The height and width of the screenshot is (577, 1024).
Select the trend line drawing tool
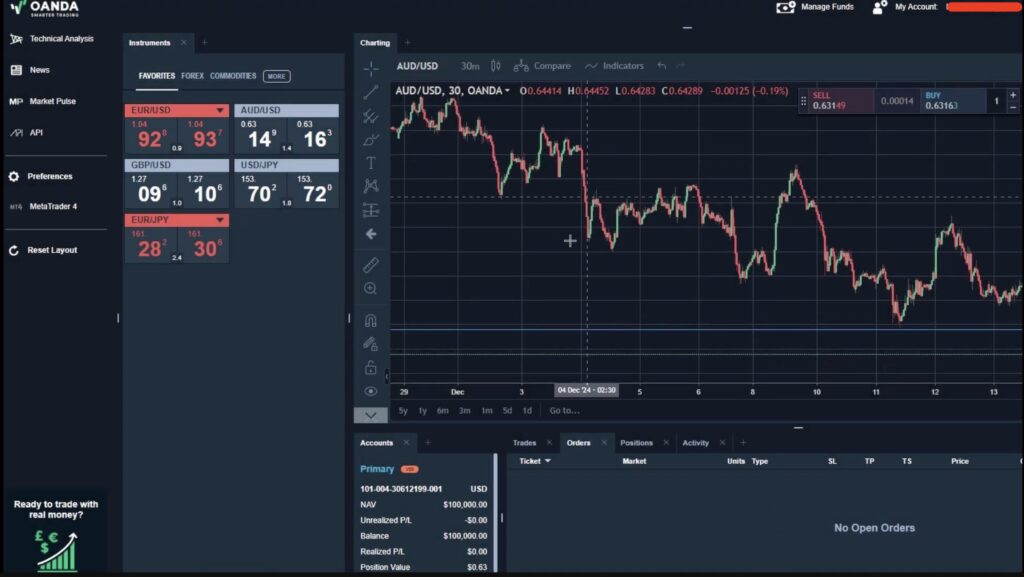point(371,92)
